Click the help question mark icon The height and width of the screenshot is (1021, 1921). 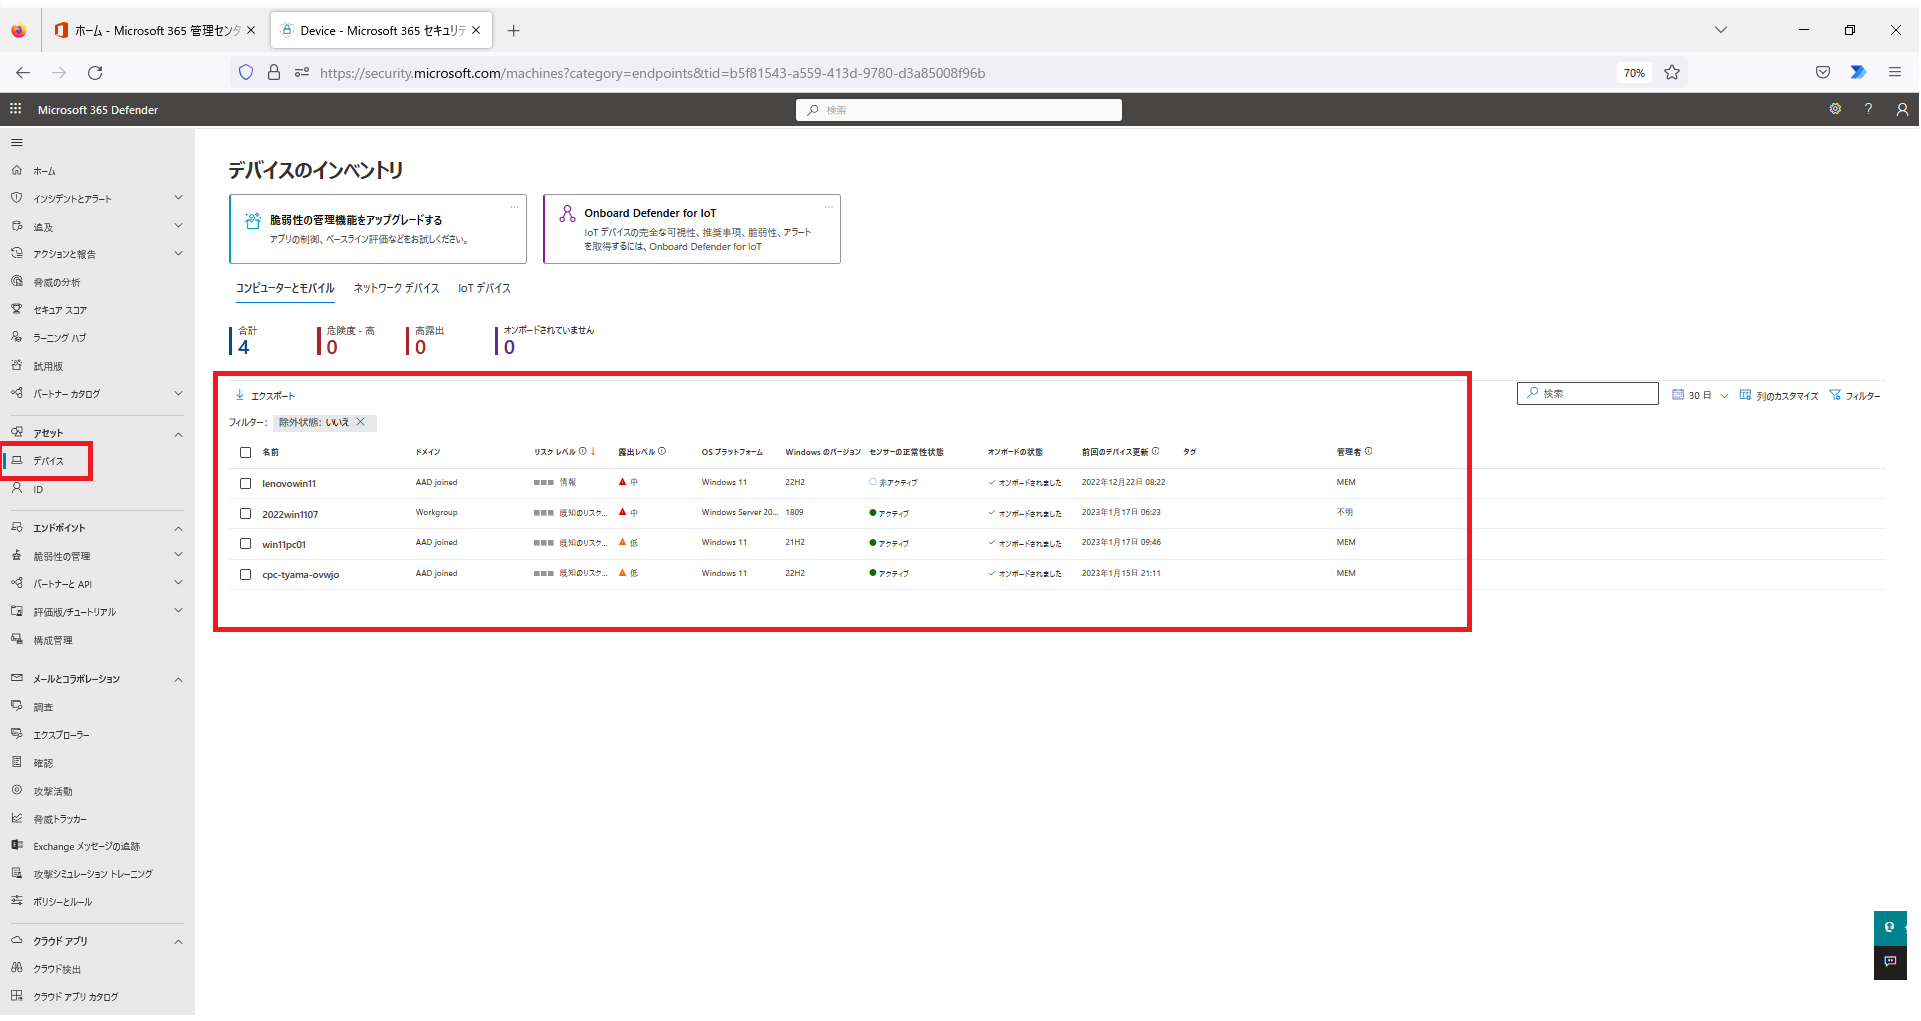[1868, 109]
